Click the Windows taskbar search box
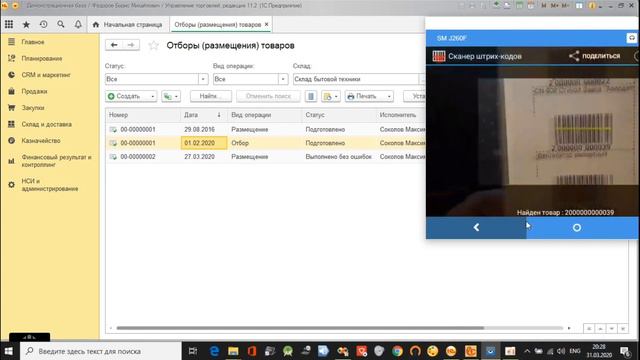640x360 pixels. [100, 351]
